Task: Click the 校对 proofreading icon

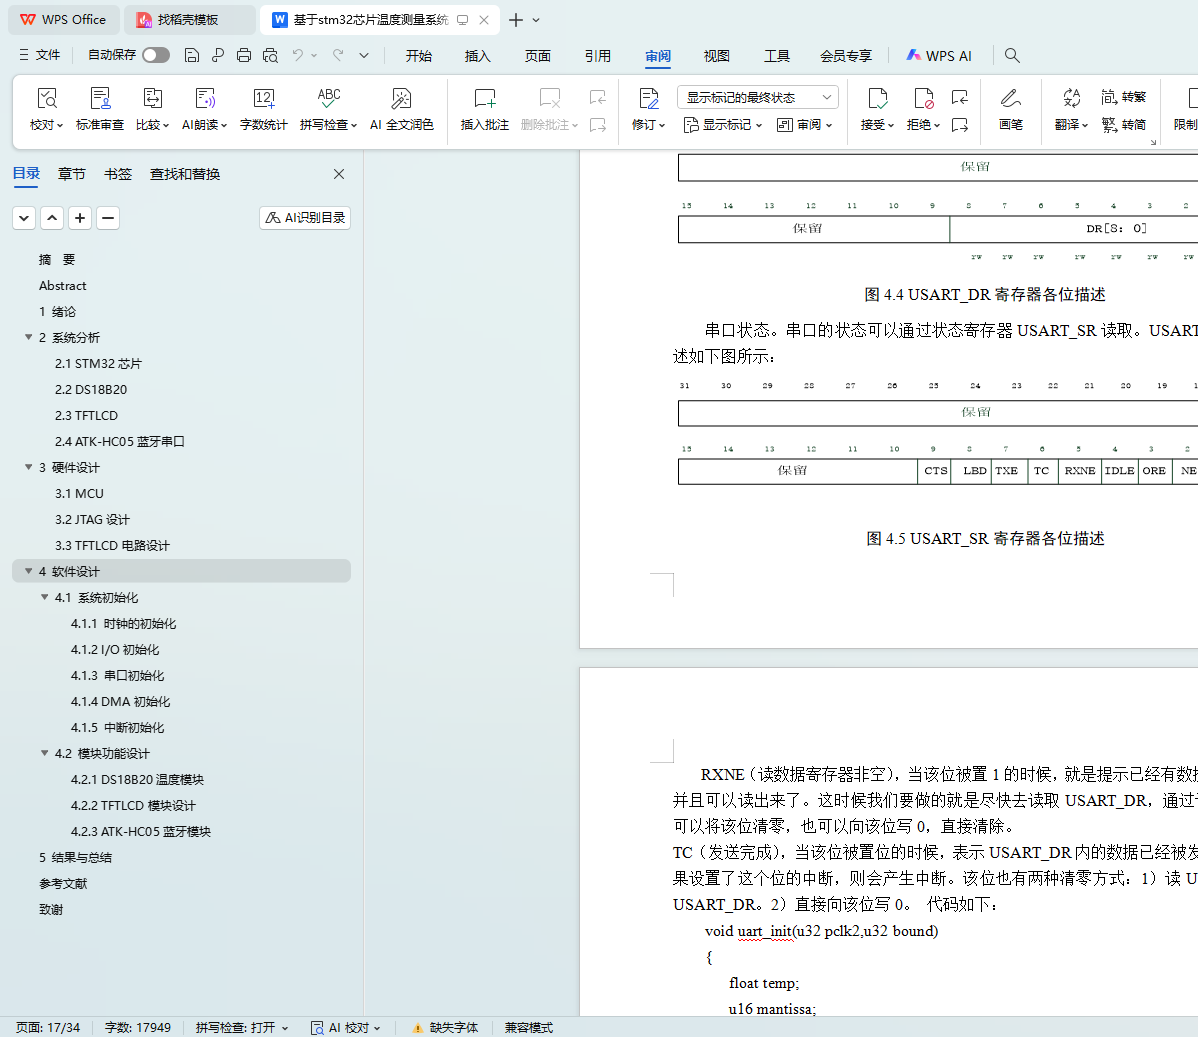Action: (46, 99)
